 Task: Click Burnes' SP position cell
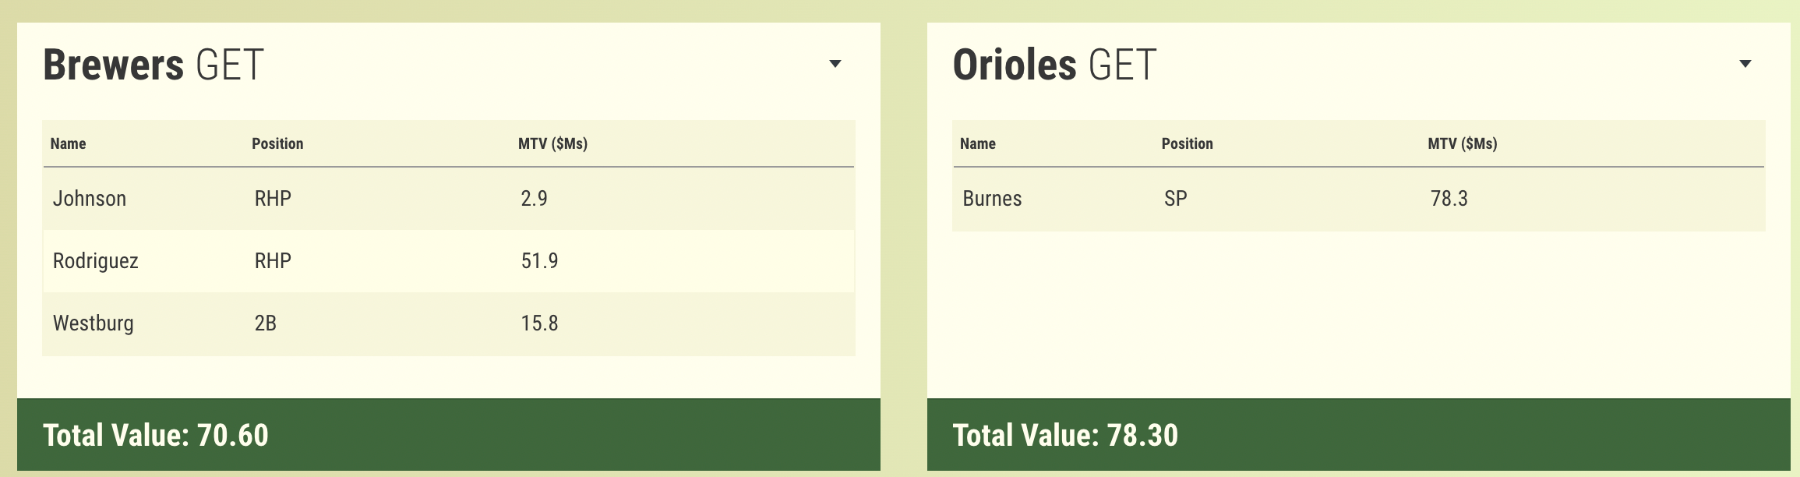tap(1175, 198)
